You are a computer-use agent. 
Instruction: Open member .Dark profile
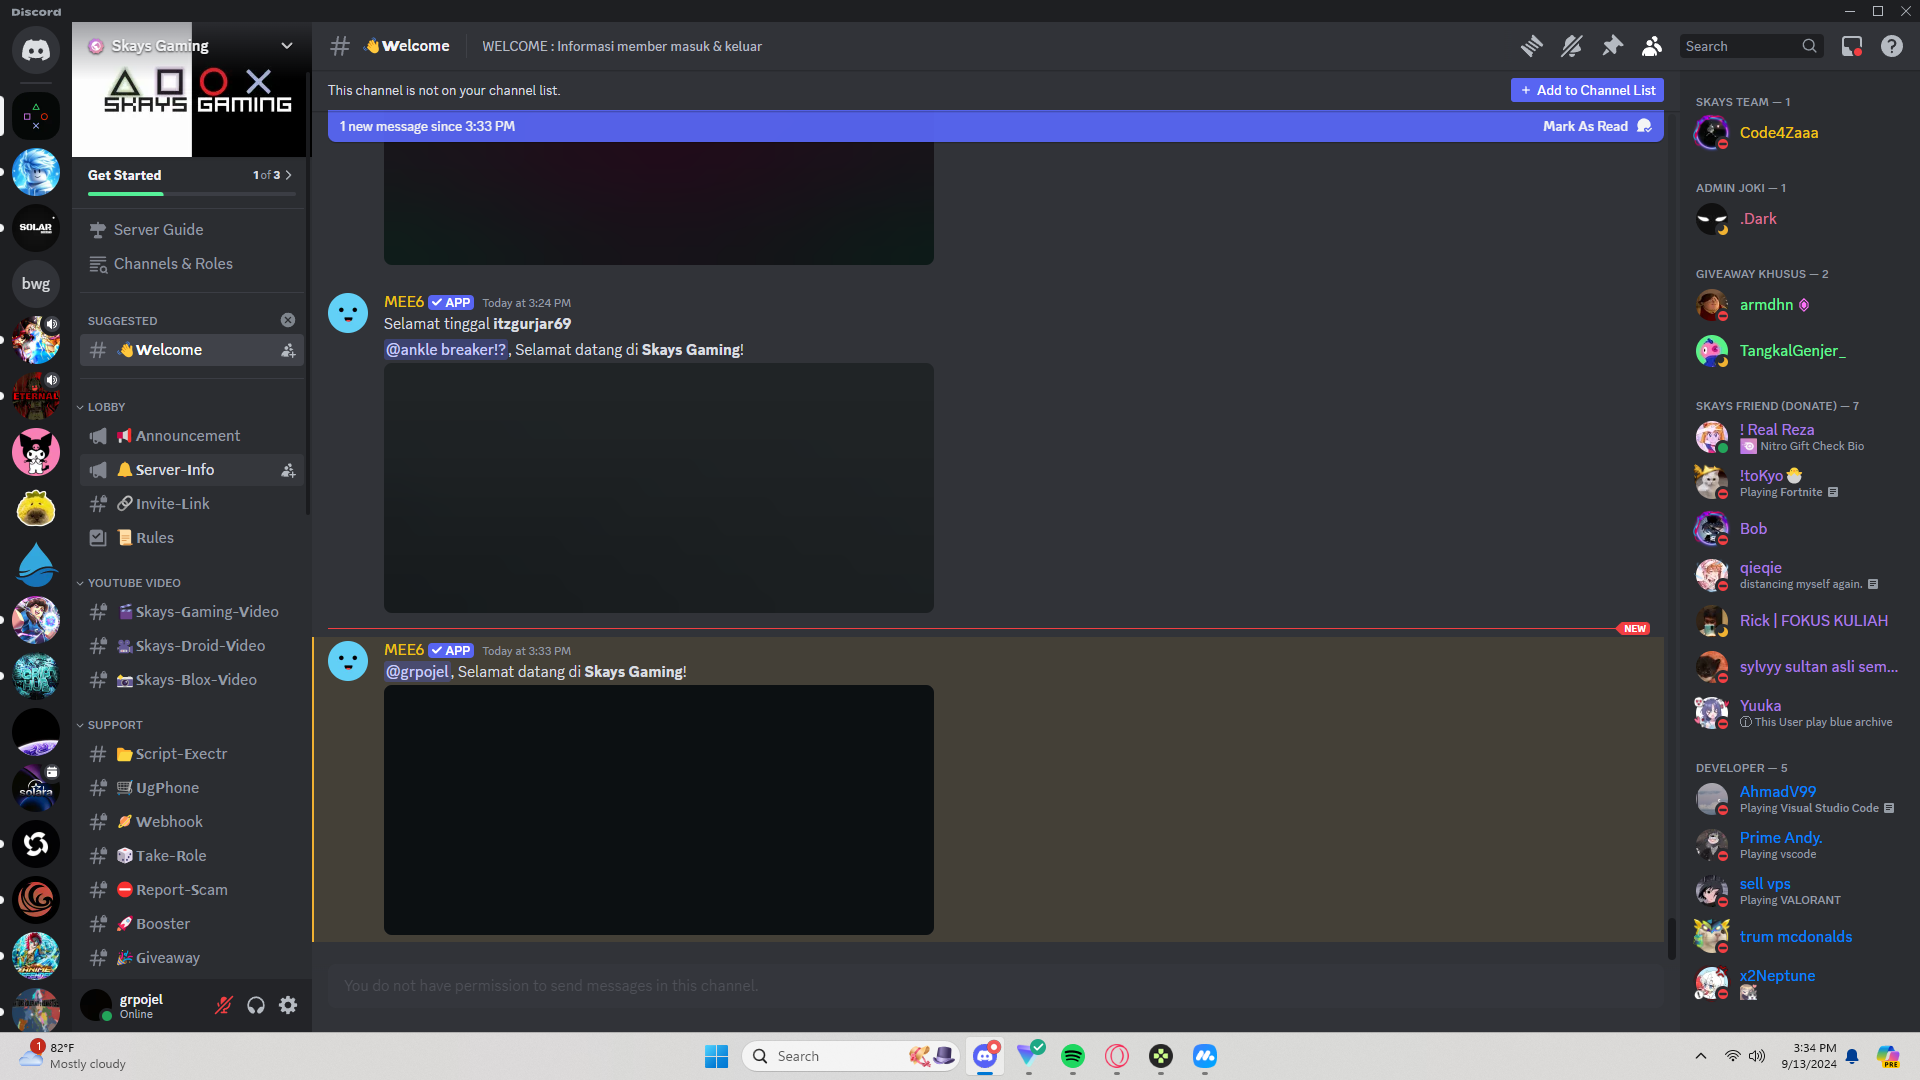pyautogui.click(x=1797, y=219)
